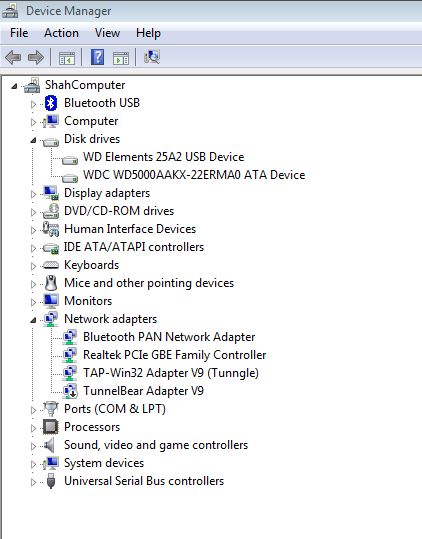Expand the Universal Serial Bus controllers node

(x=33, y=482)
